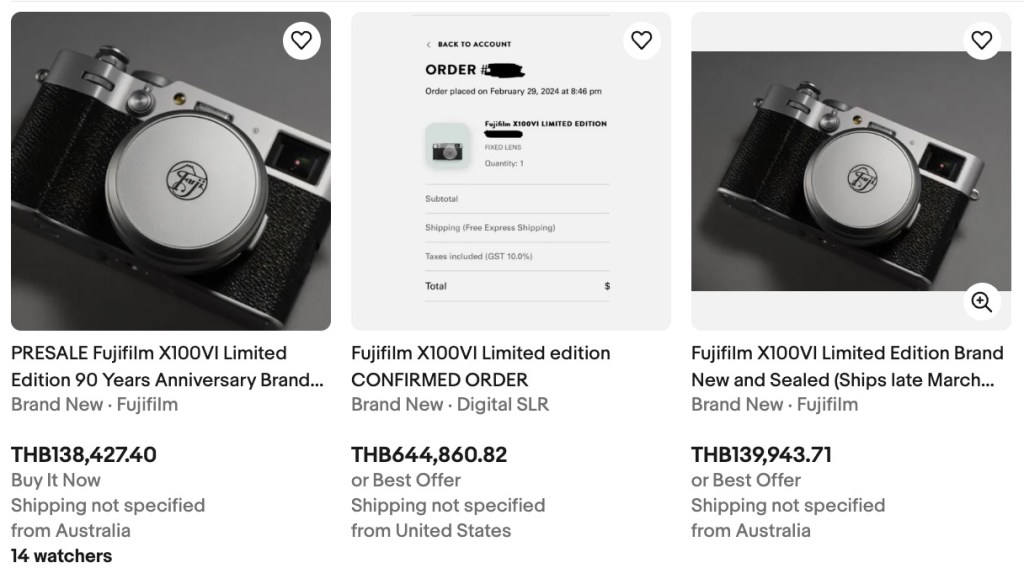Viewport: 1024px width, 584px height.
Task: Open Fujifilm X100VI Limited edition CONFIRMED ORDER title
Action: tap(480, 366)
